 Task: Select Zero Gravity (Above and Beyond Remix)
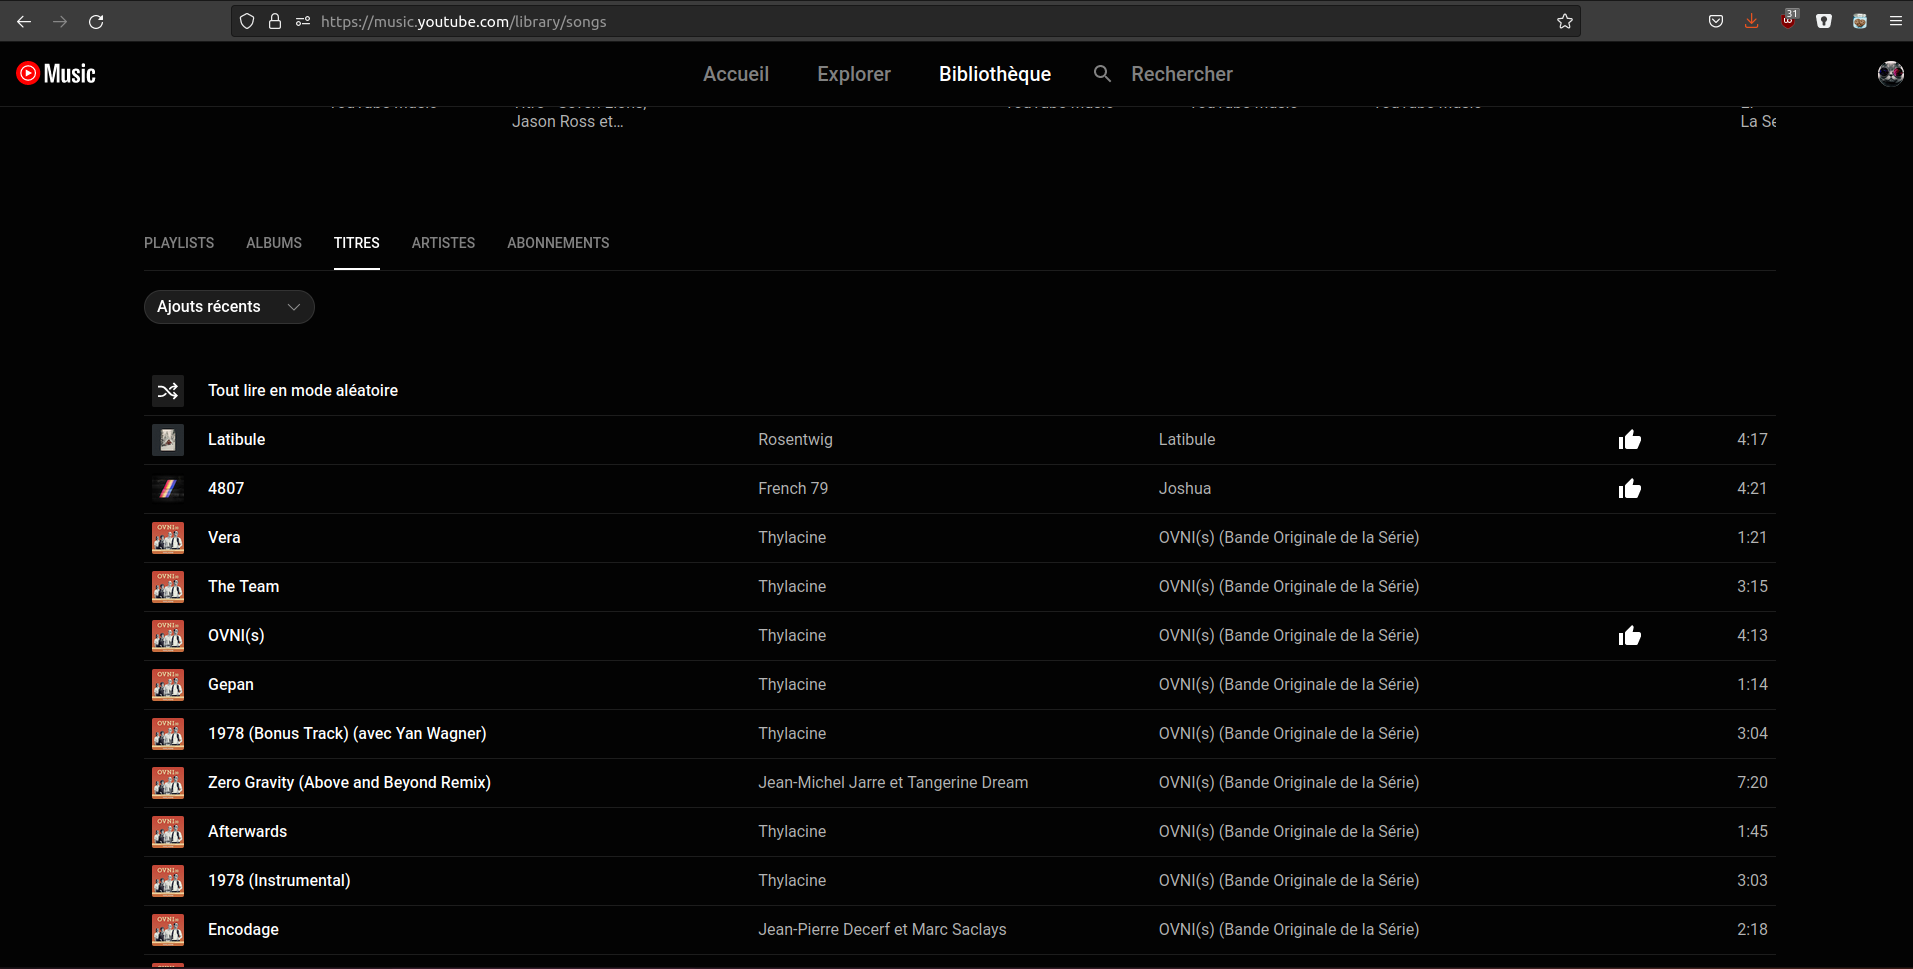349,783
